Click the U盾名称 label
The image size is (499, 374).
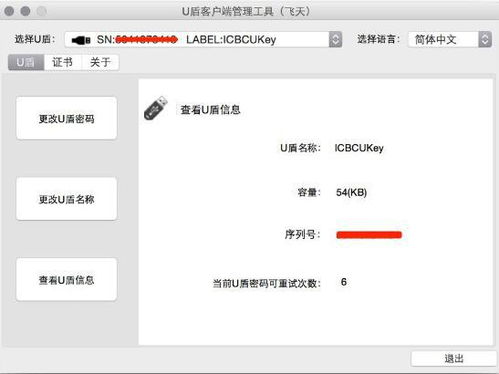300,148
